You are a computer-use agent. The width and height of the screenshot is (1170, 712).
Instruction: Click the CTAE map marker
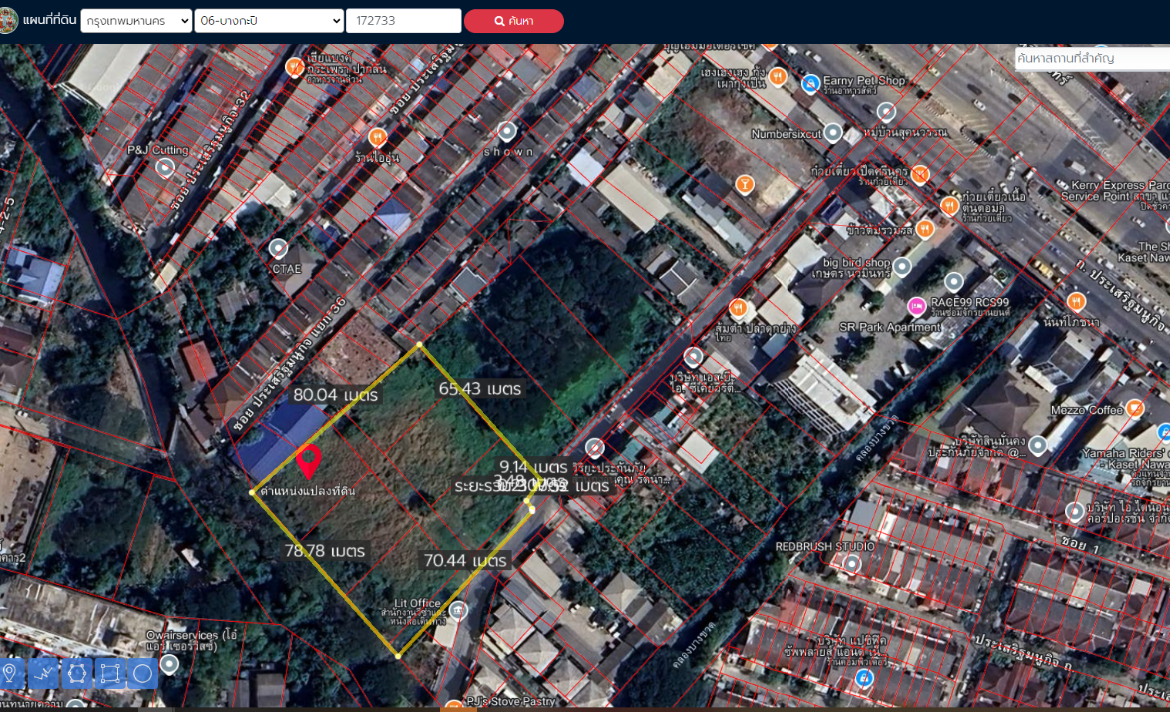tap(279, 249)
